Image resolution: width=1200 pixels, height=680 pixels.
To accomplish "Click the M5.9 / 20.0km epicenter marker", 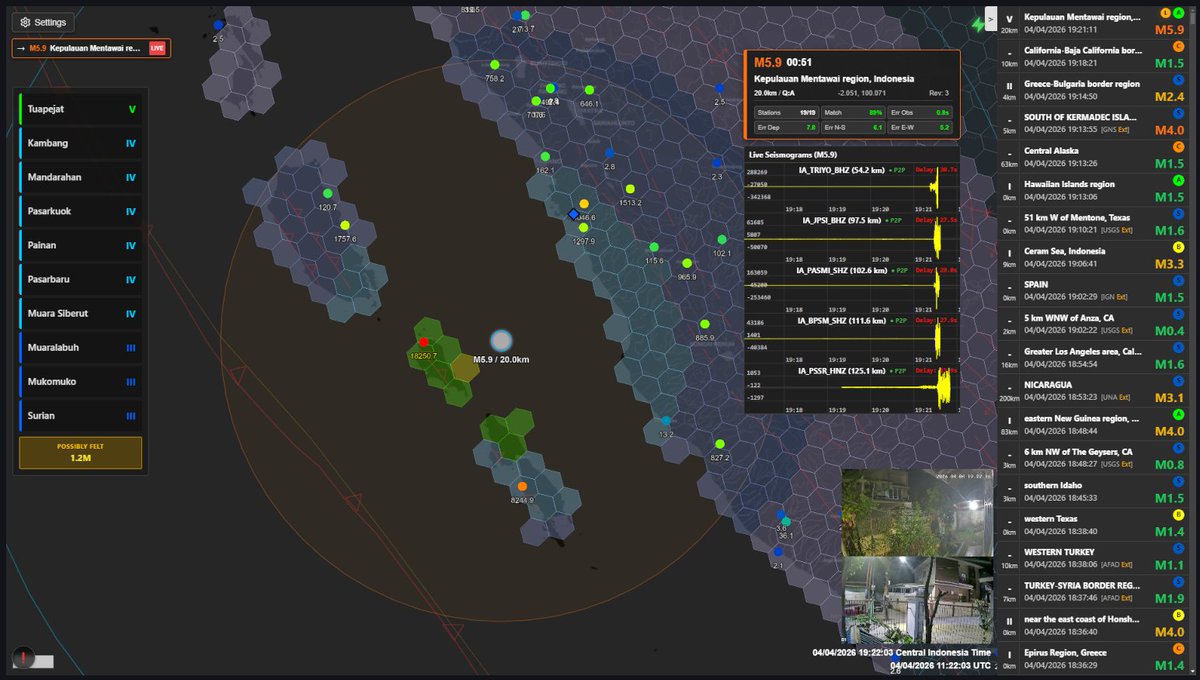I will pyautogui.click(x=501, y=341).
